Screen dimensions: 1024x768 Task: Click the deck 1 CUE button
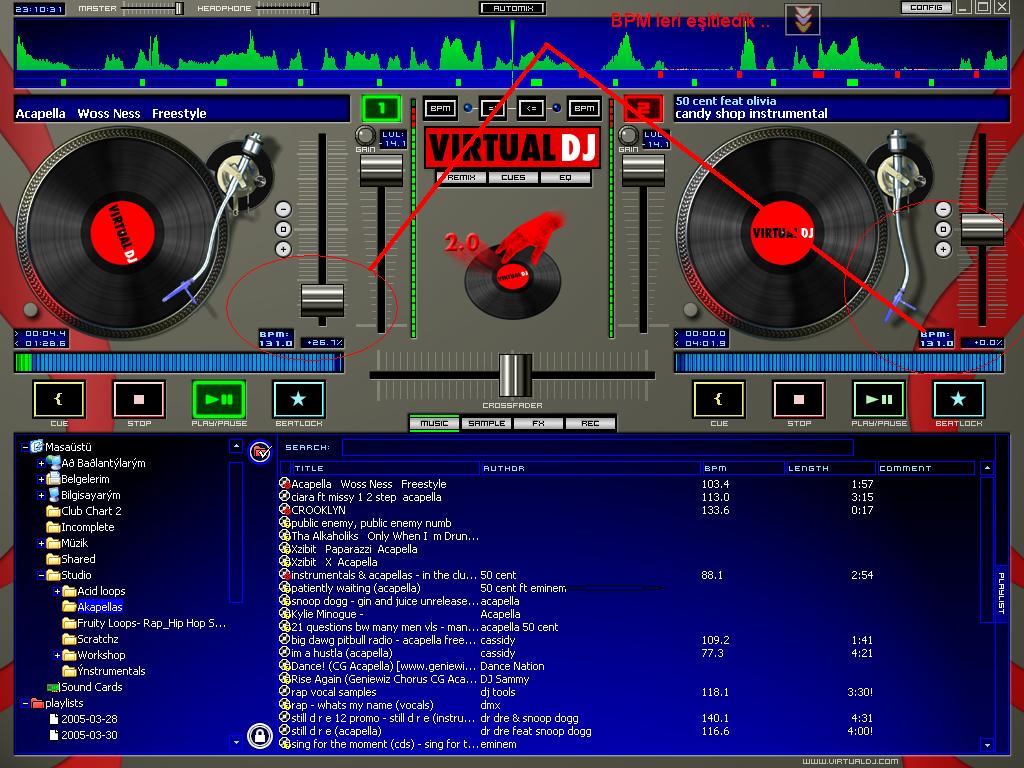[x=59, y=399]
